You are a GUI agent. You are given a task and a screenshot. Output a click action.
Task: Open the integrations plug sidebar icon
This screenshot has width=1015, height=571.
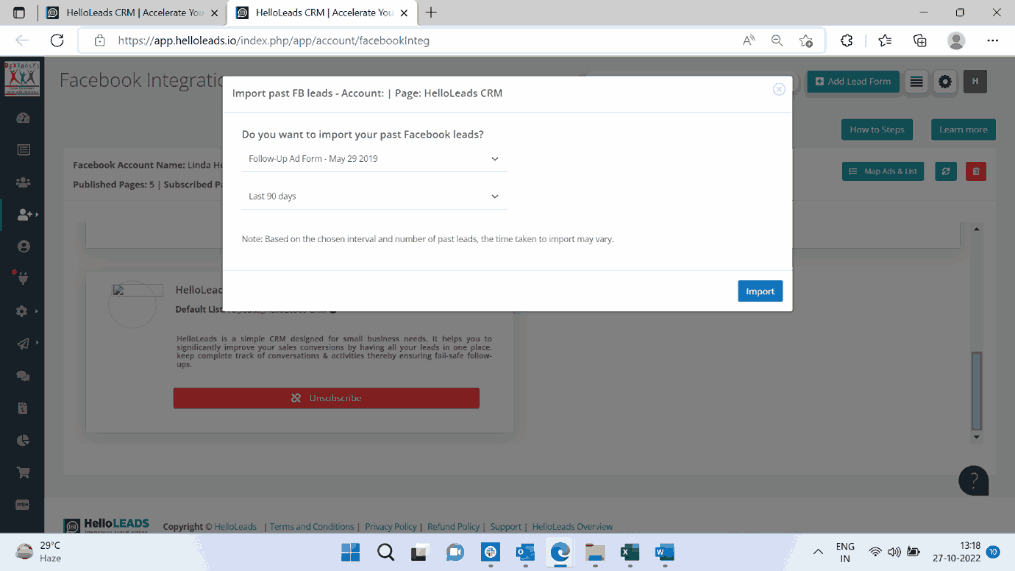click(23, 279)
